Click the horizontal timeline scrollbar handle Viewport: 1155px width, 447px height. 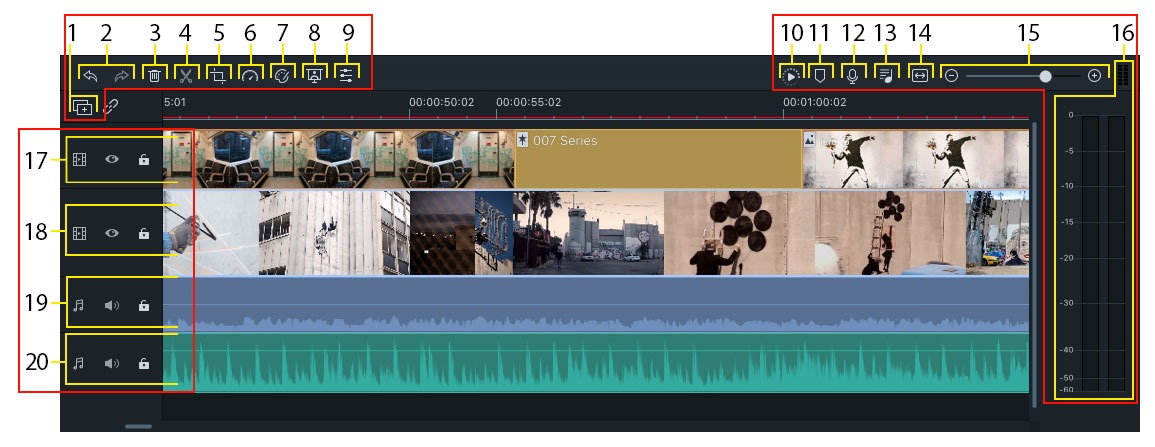point(138,426)
